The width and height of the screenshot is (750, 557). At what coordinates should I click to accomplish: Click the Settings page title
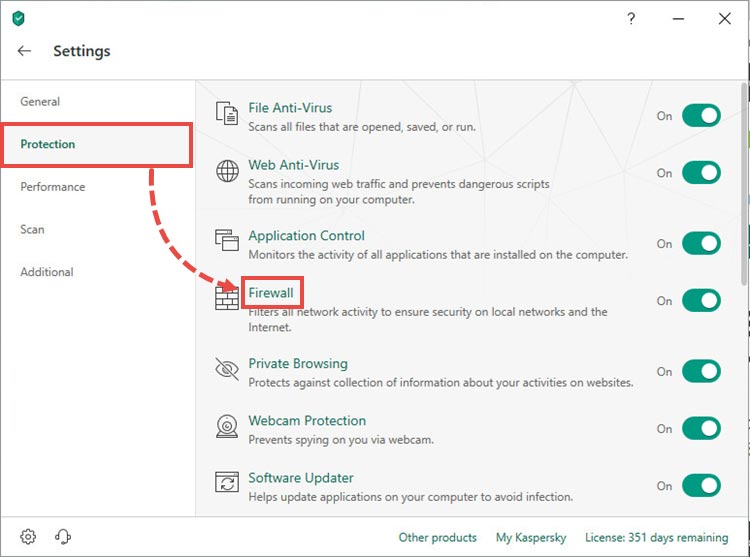(82, 51)
